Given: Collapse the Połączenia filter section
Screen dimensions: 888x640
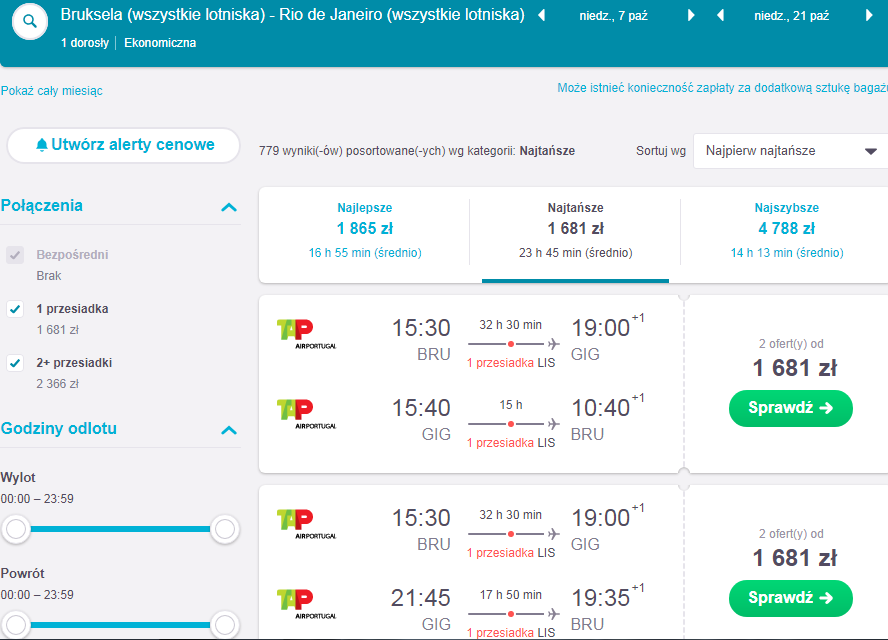Looking at the screenshot, I should click(229, 207).
